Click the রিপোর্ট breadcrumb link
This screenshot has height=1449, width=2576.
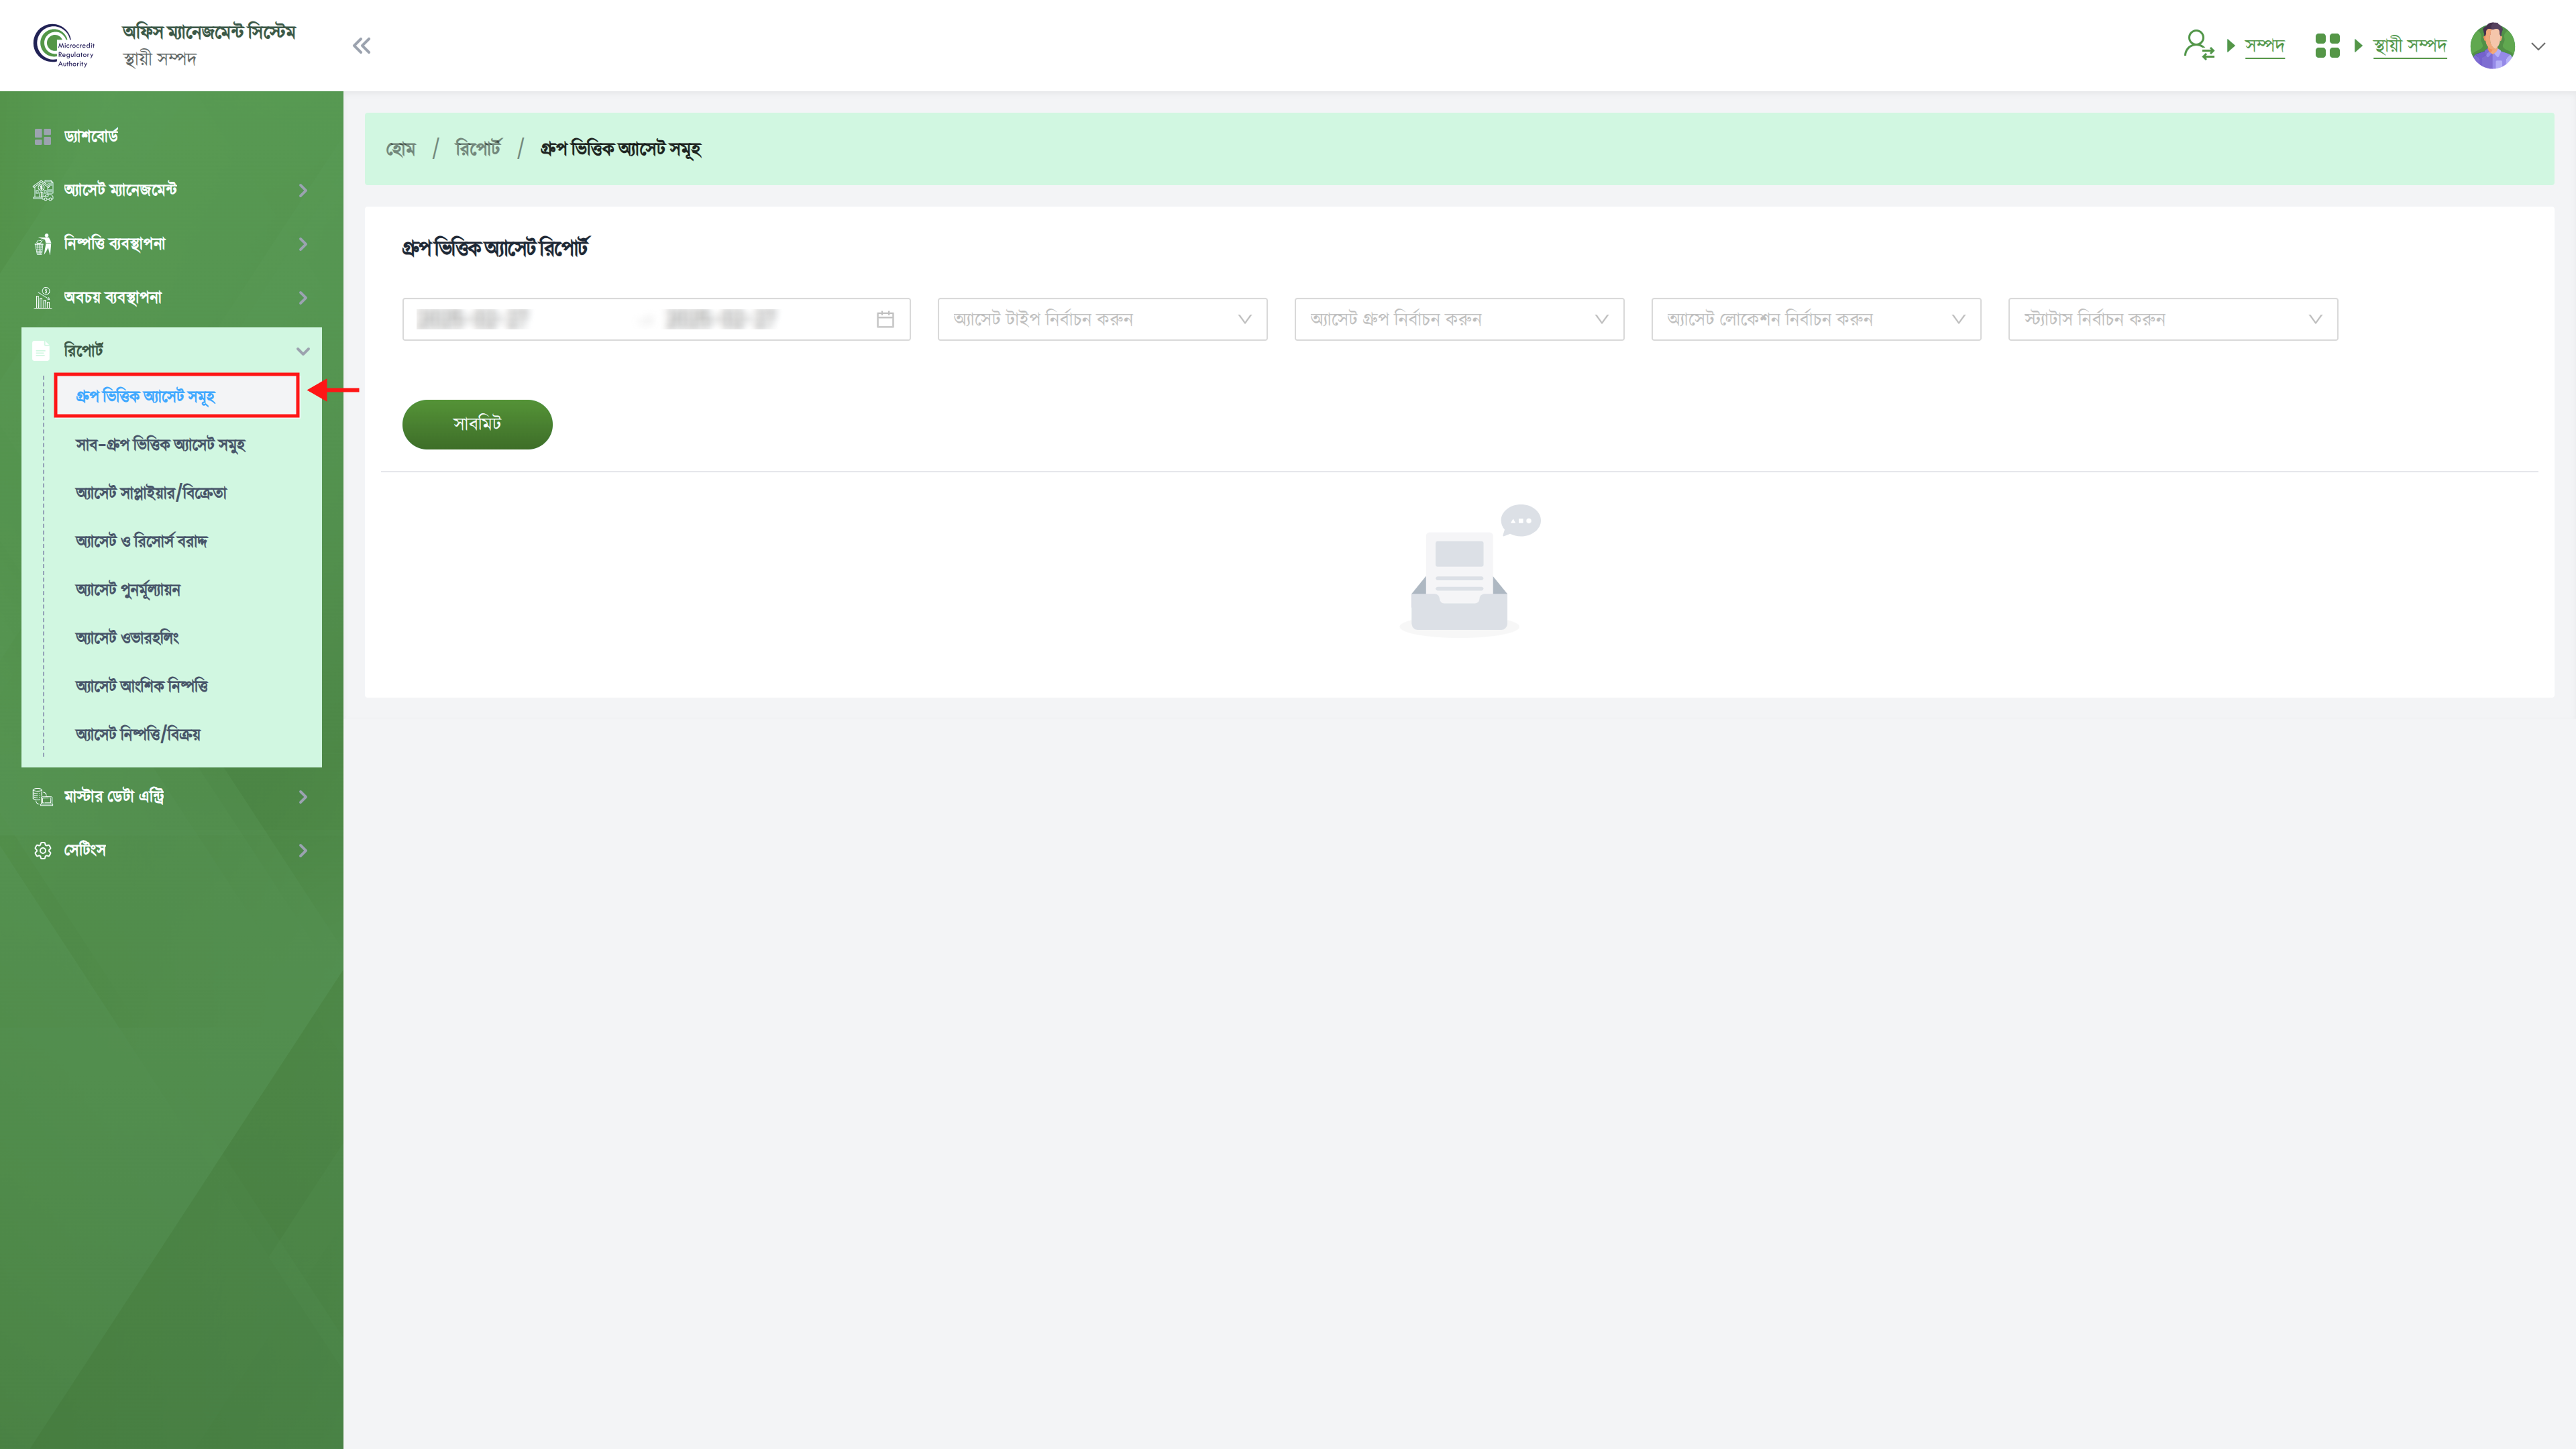pyautogui.click(x=478, y=149)
